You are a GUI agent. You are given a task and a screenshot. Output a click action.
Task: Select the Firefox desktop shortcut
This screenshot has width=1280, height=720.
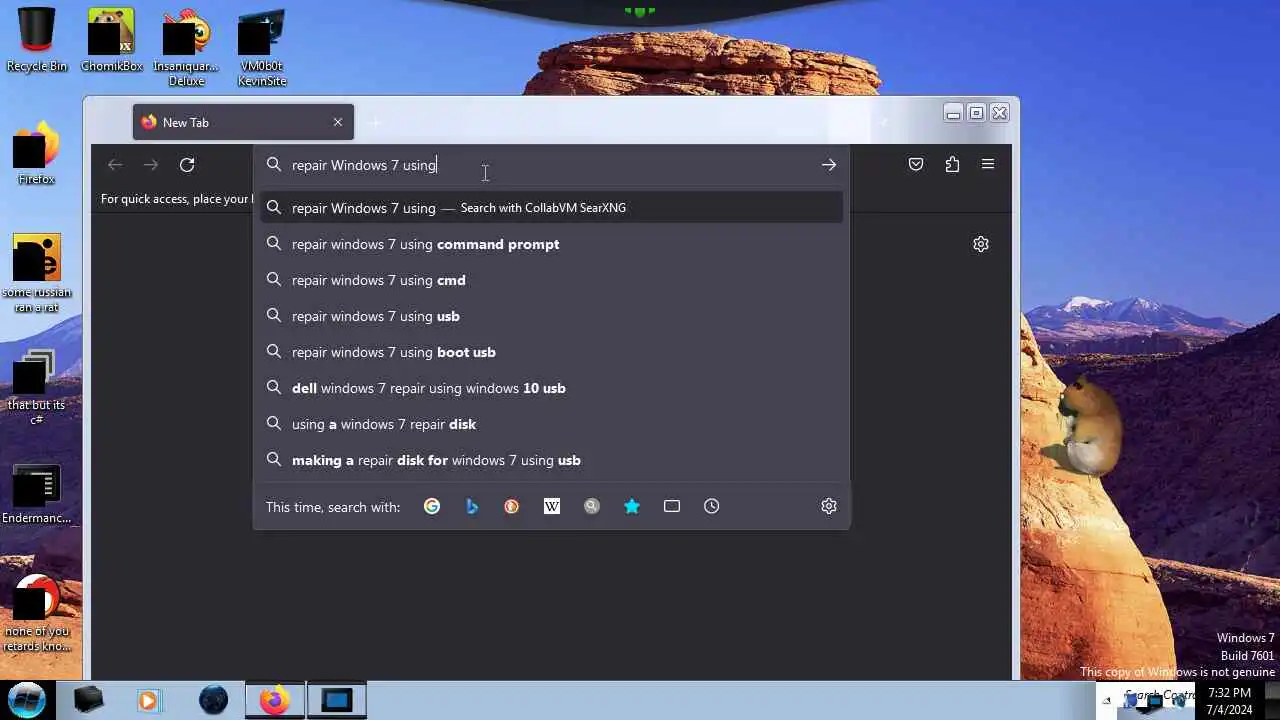(x=37, y=153)
